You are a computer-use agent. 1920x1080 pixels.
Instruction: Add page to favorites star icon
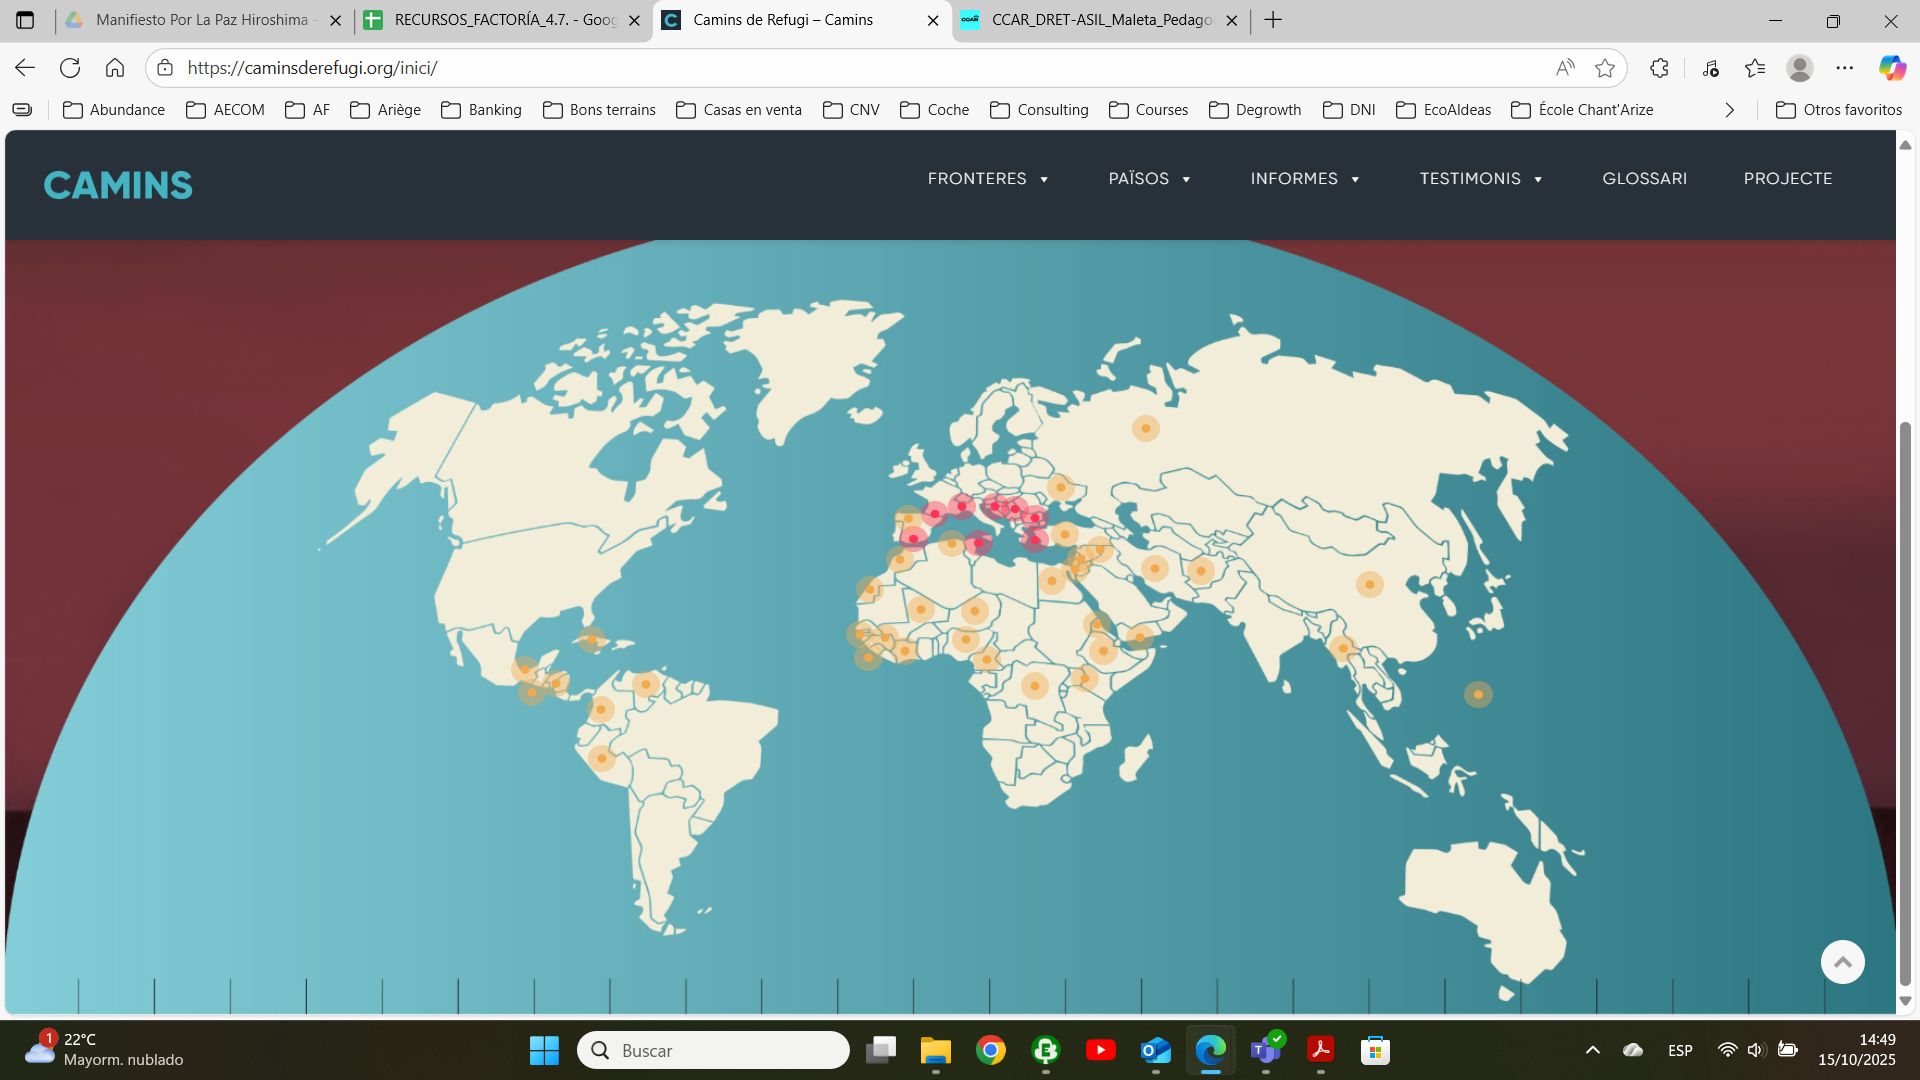(x=1605, y=68)
